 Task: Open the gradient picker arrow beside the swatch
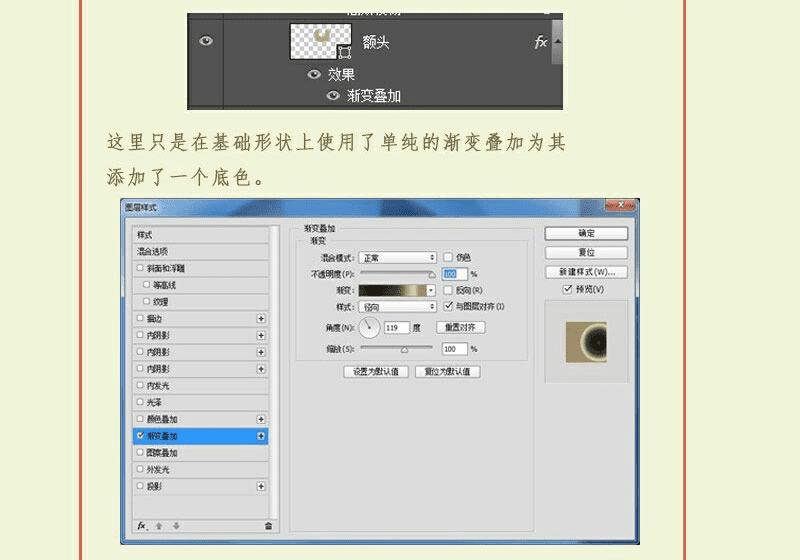point(431,290)
